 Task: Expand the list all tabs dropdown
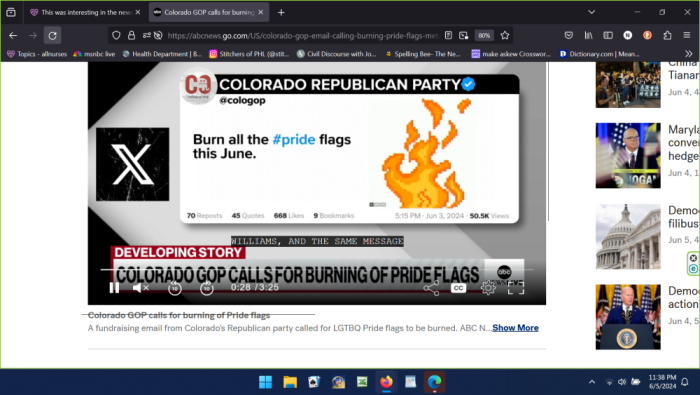tap(592, 12)
